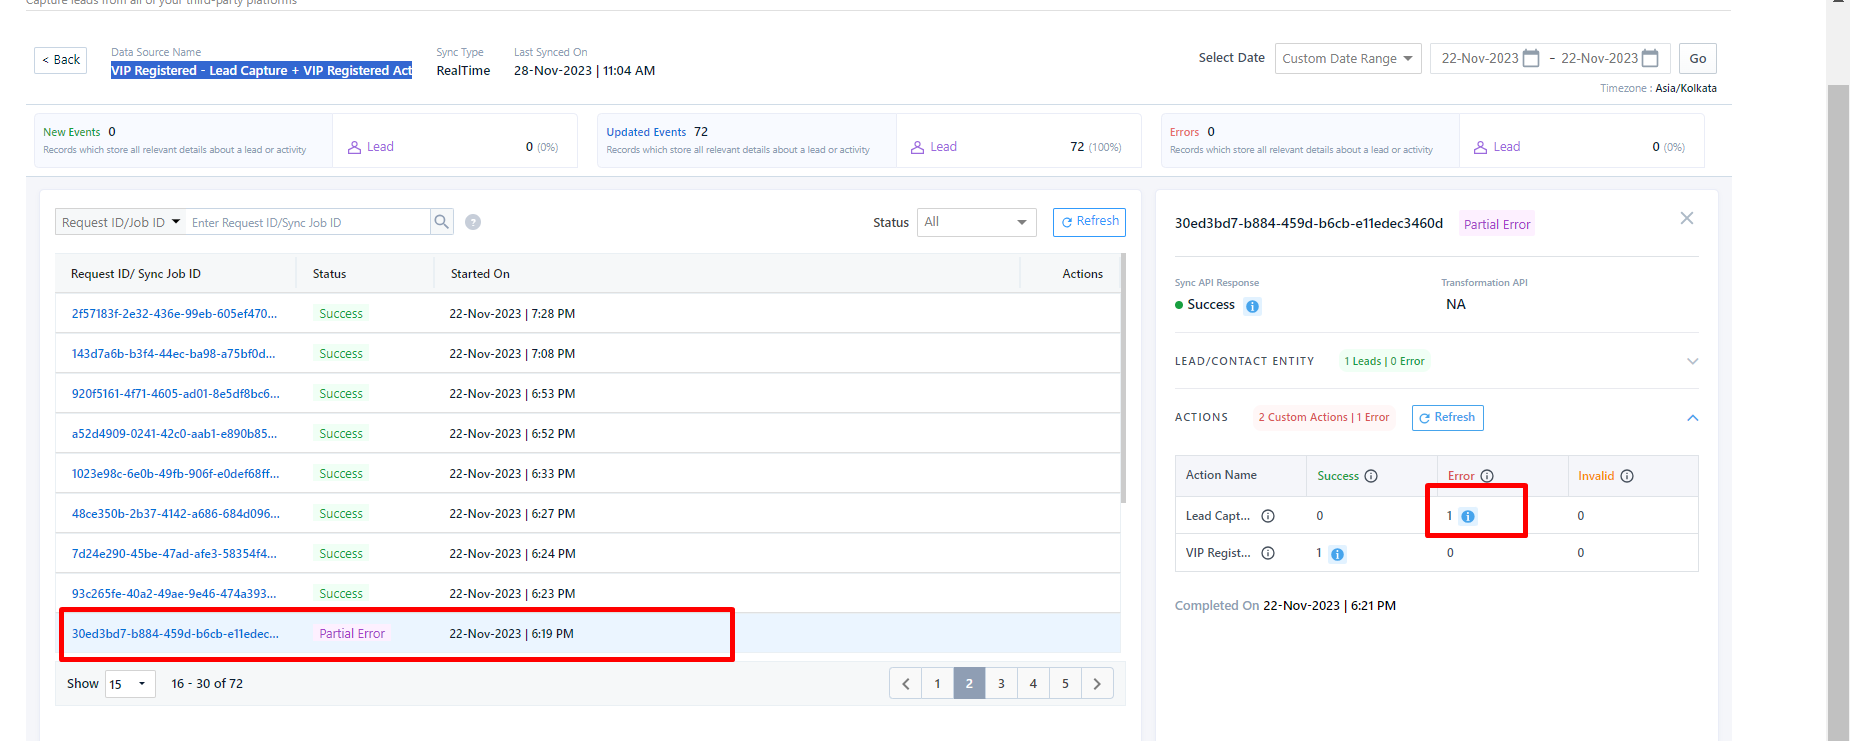Go to page 5
The image size is (1850, 741).
tap(1065, 684)
